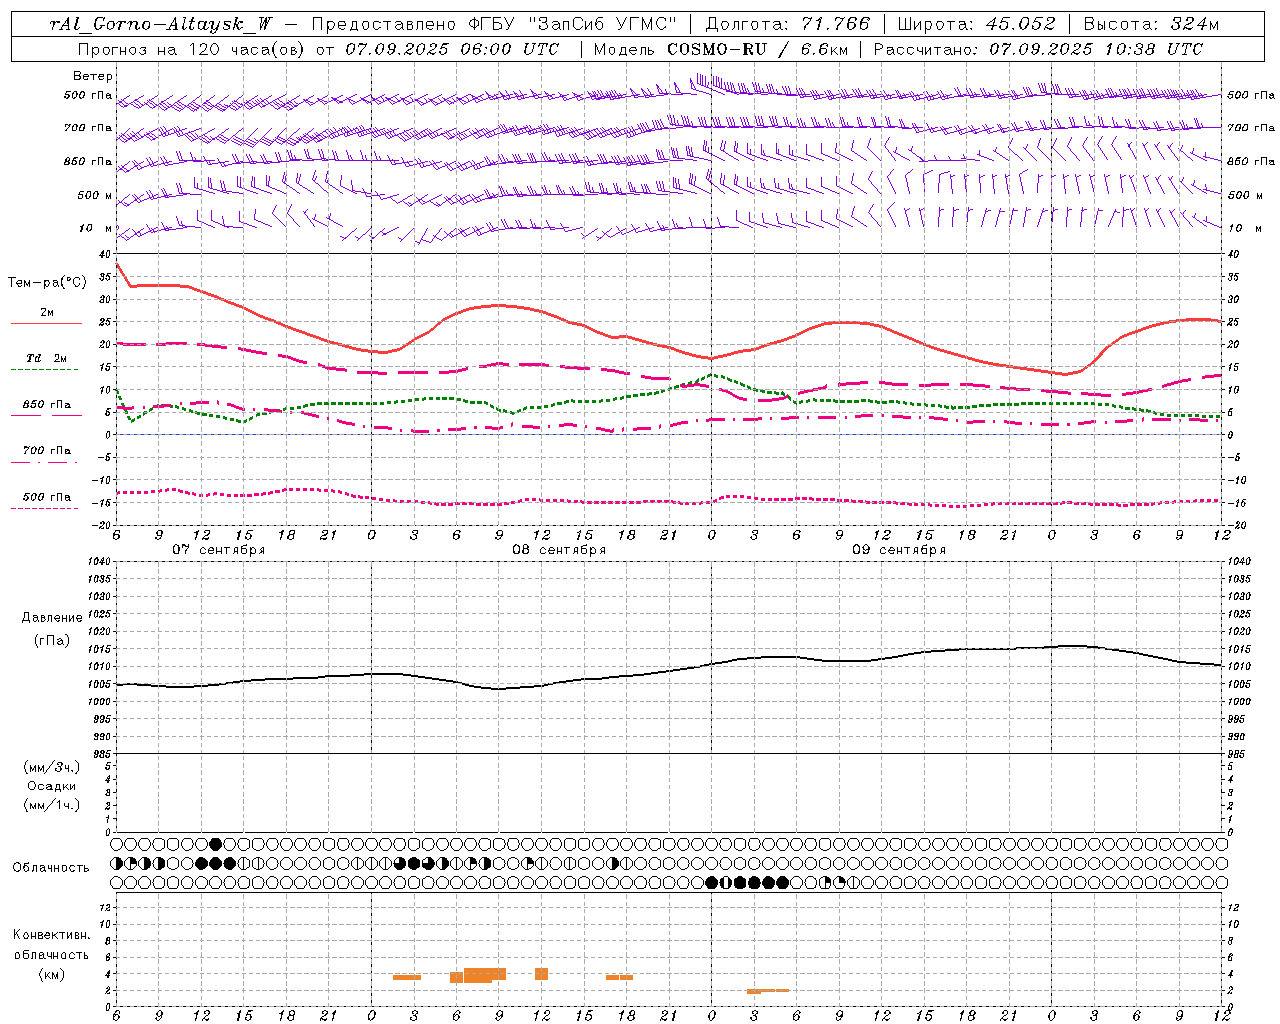The width and height of the screenshot is (1280, 1024).
Task: Click the (мм/3ч.) precipitation unit label
Action: tap(52, 767)
